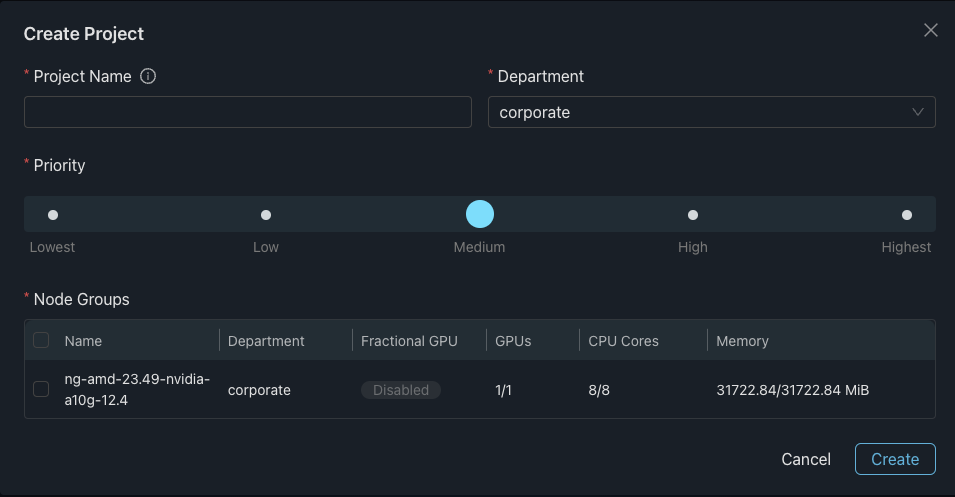Image resolution: width=955 pixels, height=497 pixels.
Task: Click the Disabled fractional GPU badge
Action: 401,390
